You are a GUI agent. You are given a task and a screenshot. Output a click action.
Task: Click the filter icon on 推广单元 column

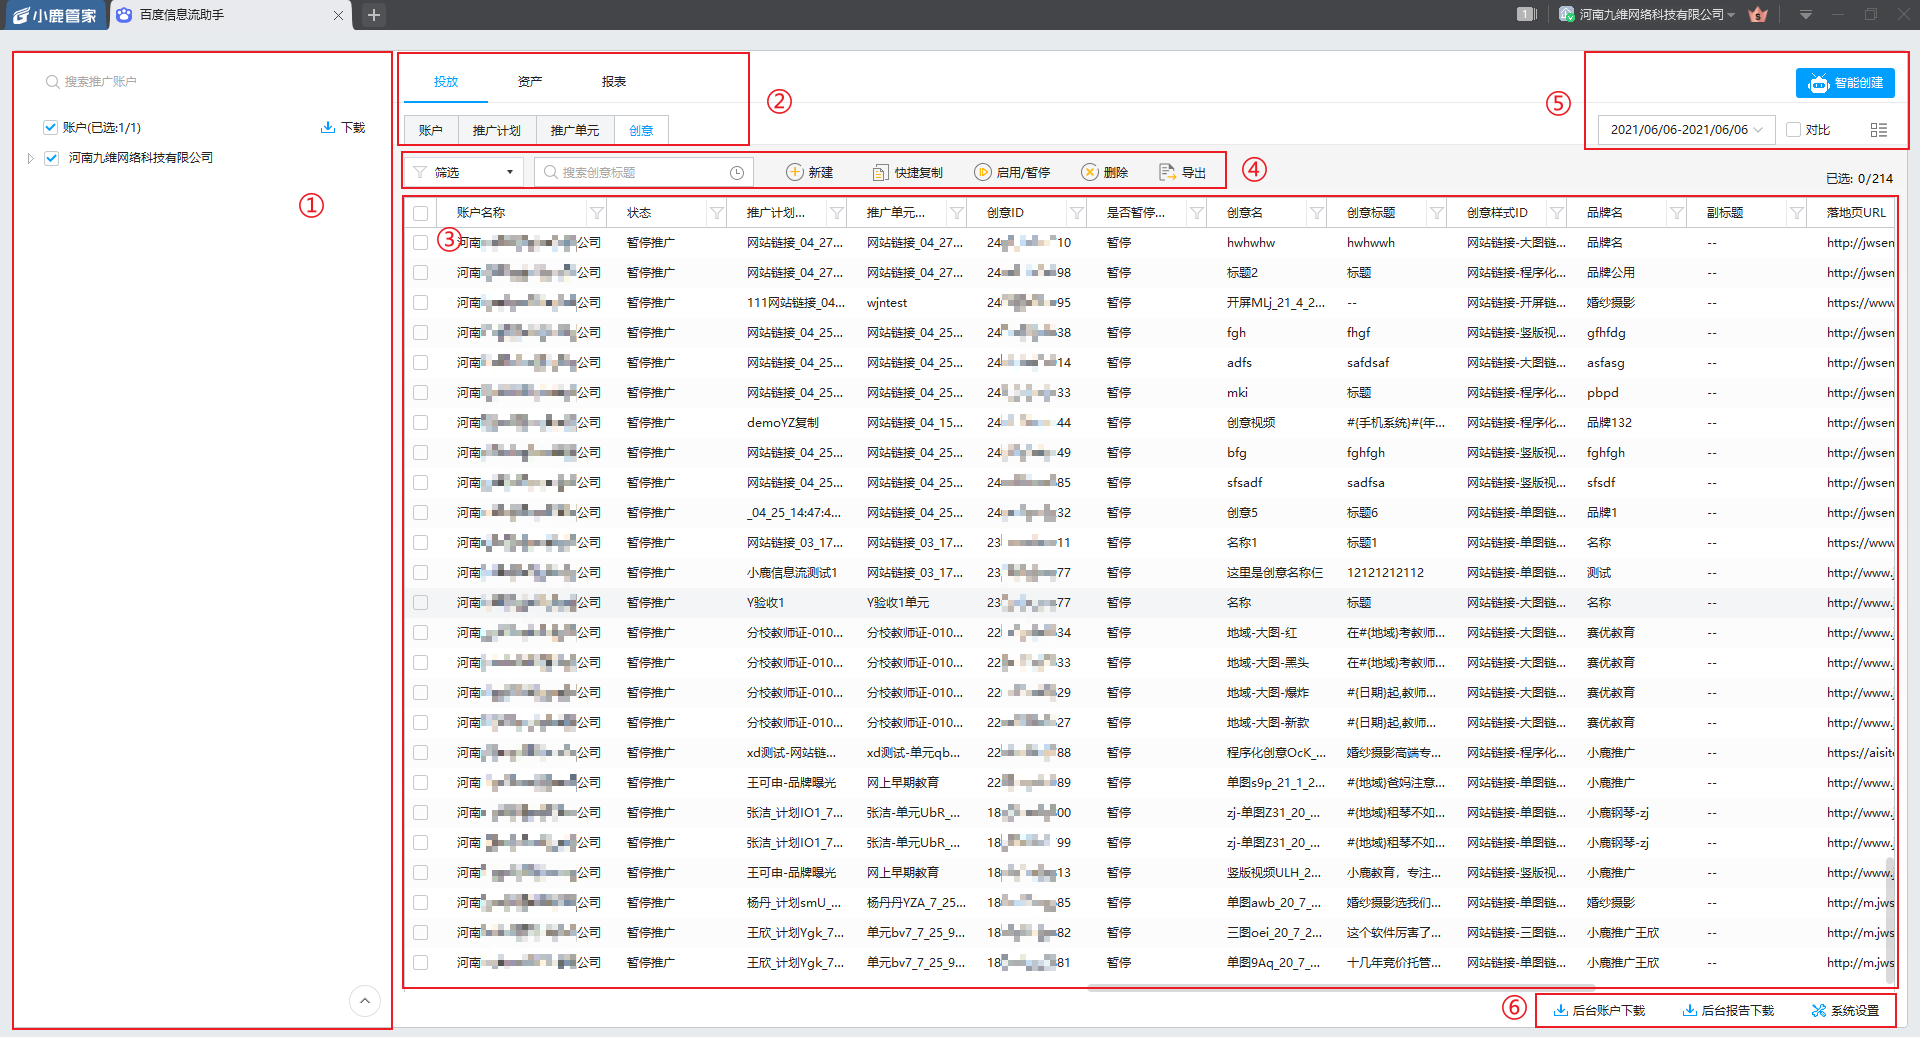point(957,212)
